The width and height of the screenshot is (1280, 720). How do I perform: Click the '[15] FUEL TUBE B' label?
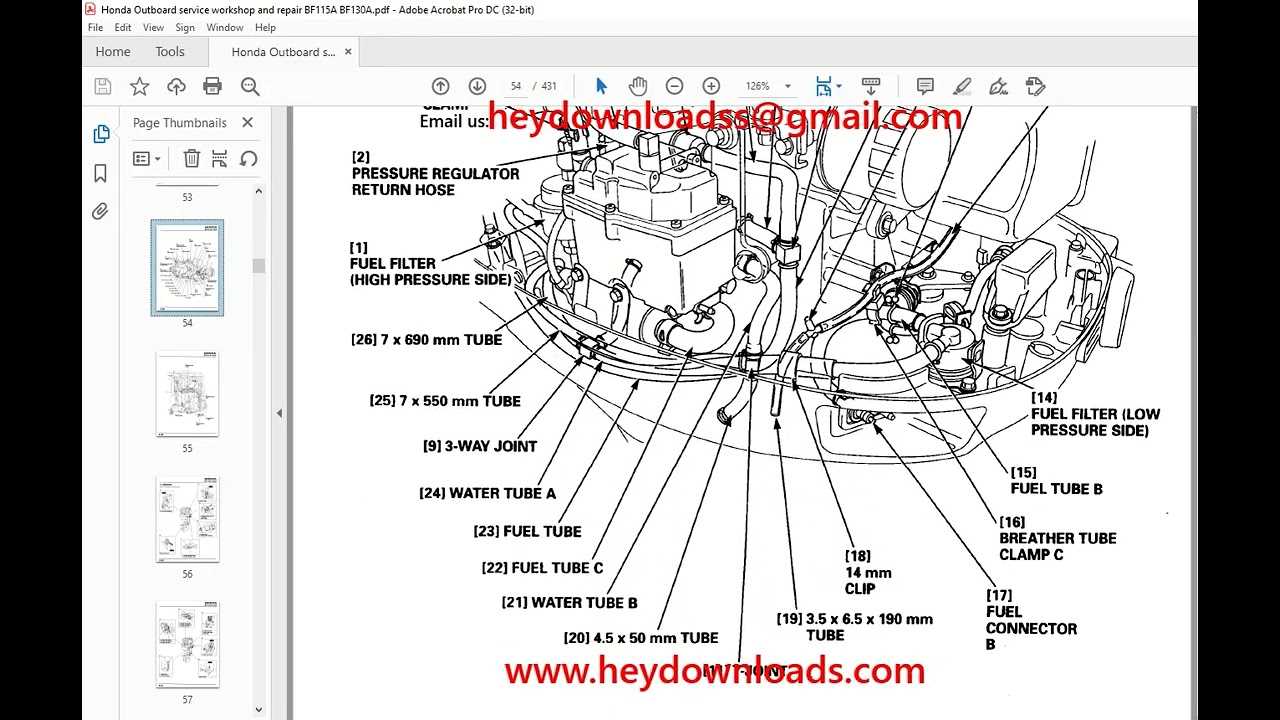click(1056, 480)
